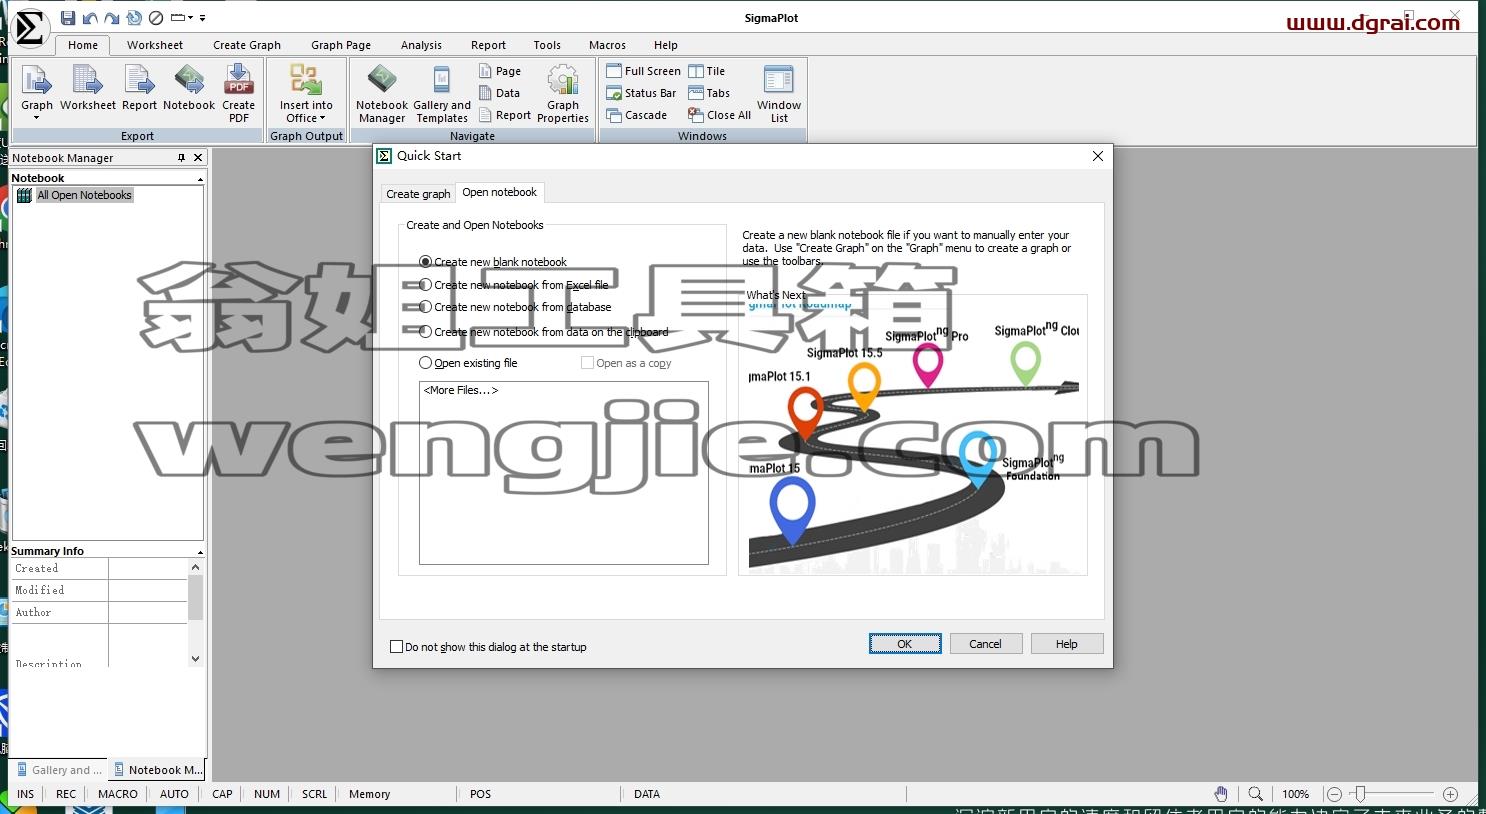1486x814 pixels.
Task: Open the Macros ribbon tab
Action: point(607,45)
